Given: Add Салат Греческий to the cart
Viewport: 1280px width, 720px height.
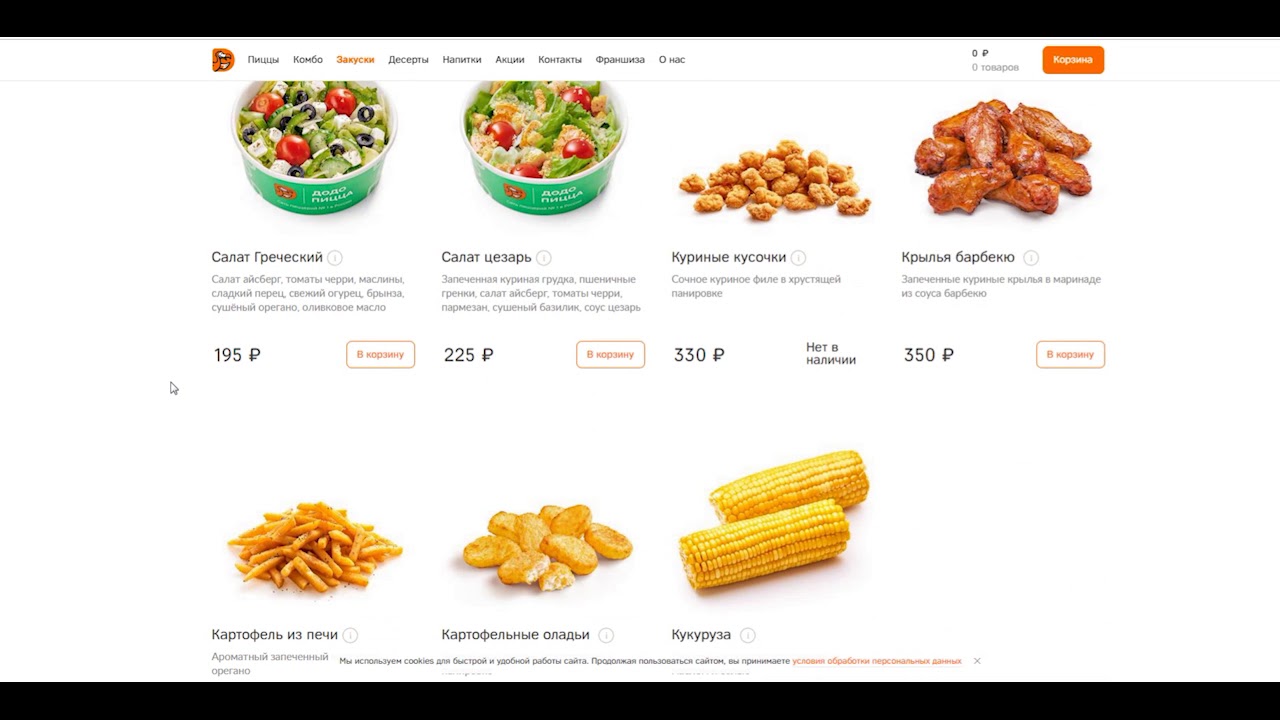Looking at the screenshot, I should click(380, 354).
